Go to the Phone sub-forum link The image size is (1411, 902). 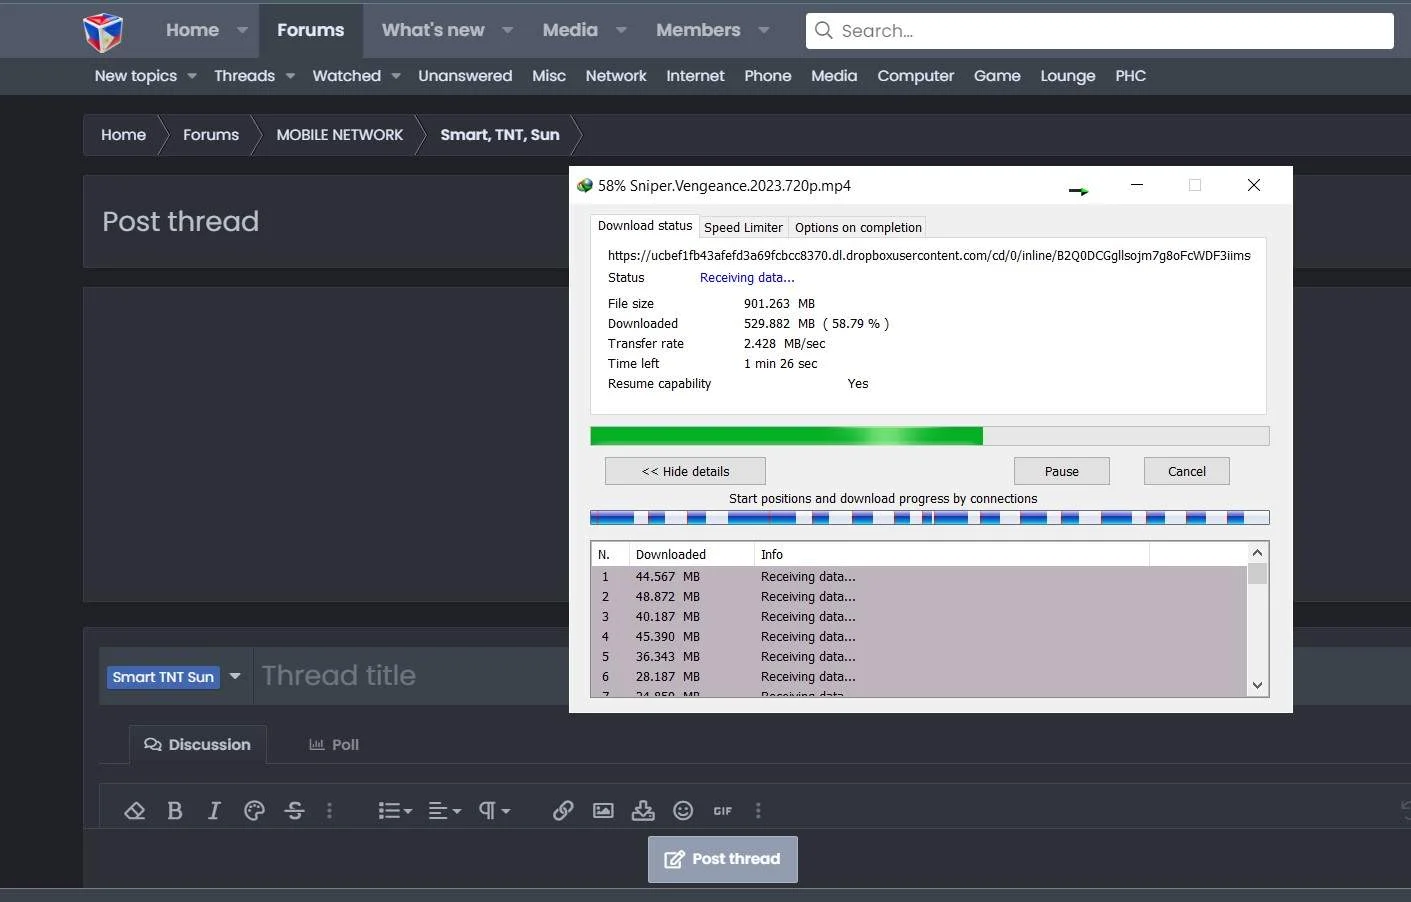coord(768,76)
